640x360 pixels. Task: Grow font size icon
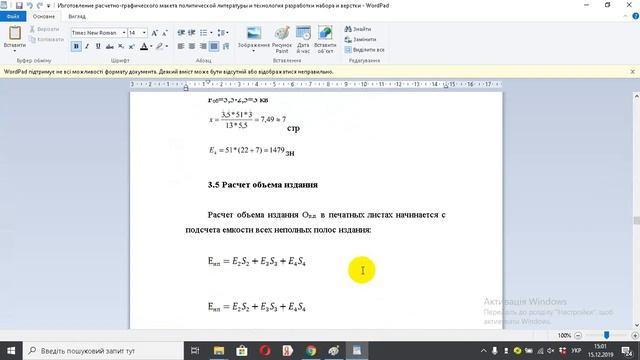154,33
